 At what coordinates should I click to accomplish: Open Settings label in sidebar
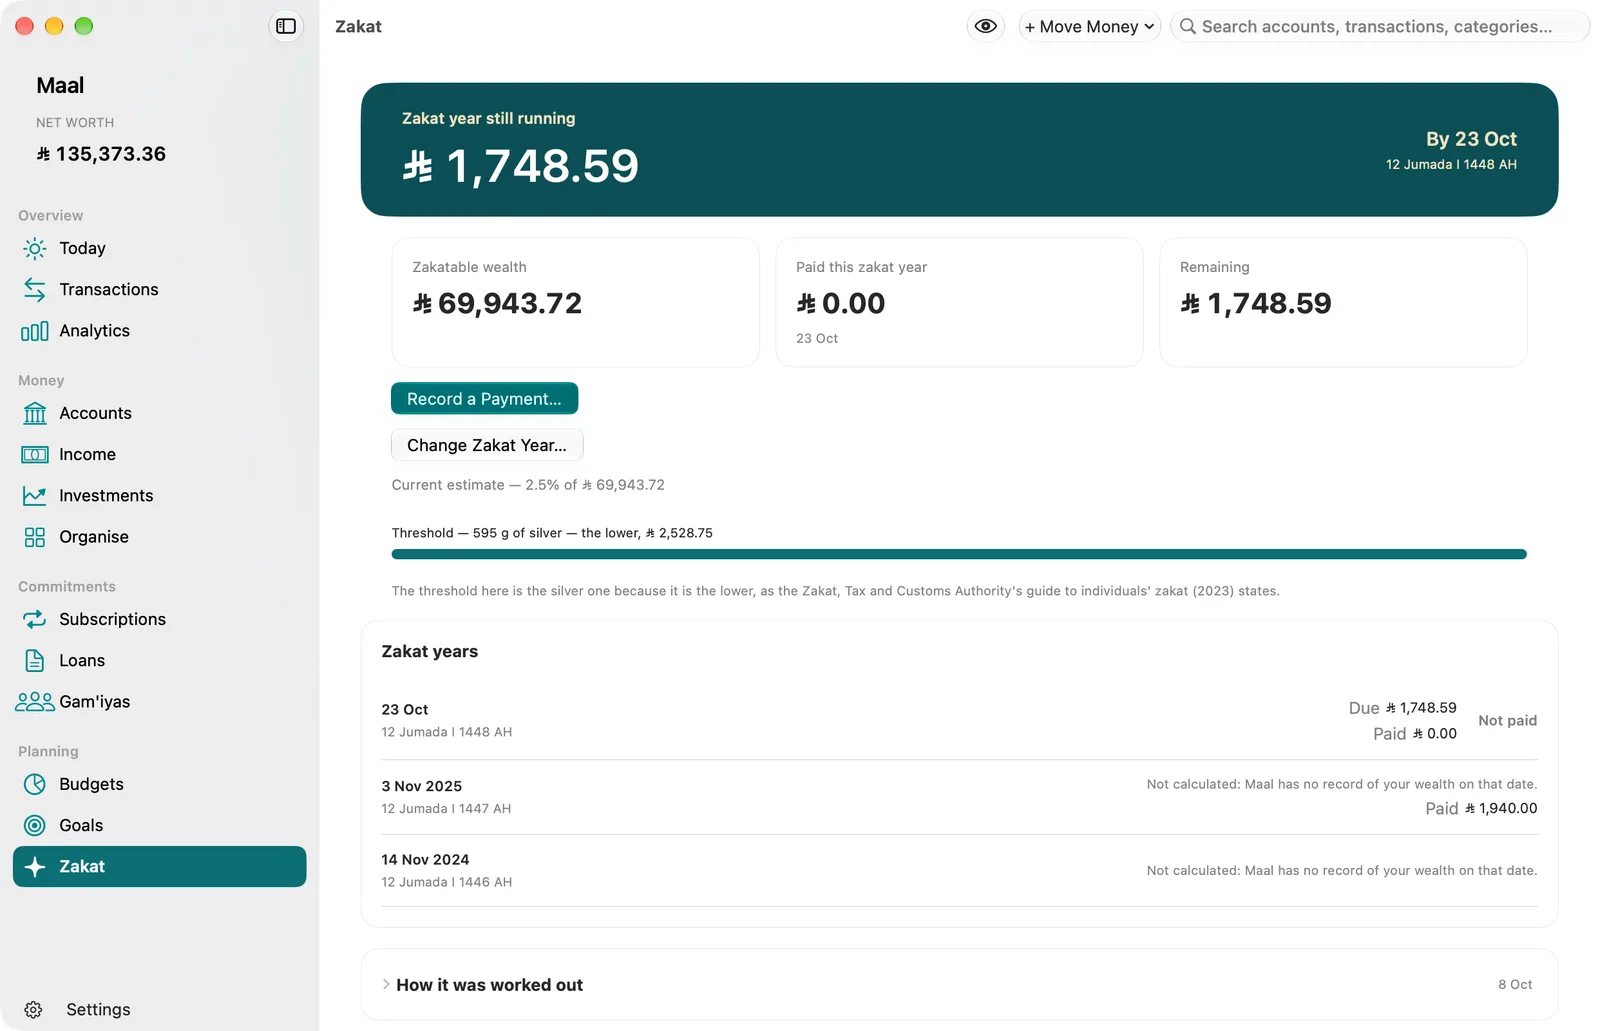pos(98,1010)
